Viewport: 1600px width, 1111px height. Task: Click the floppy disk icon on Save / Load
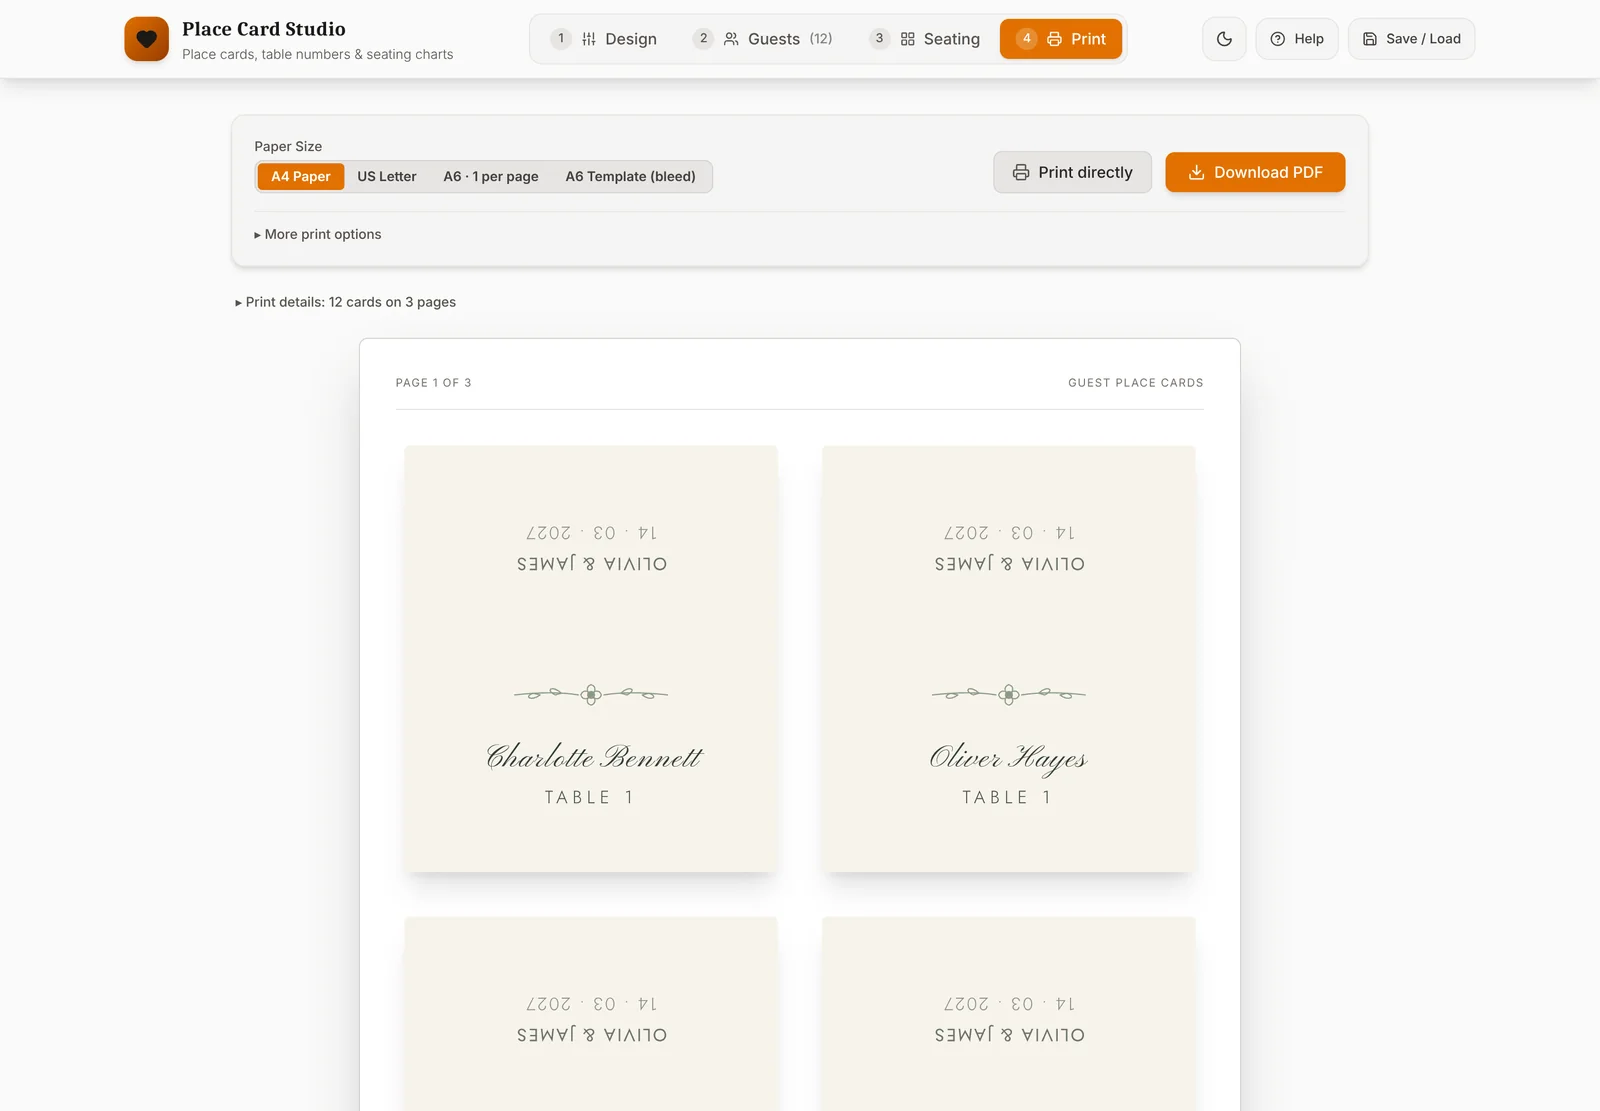(1370, 39)
